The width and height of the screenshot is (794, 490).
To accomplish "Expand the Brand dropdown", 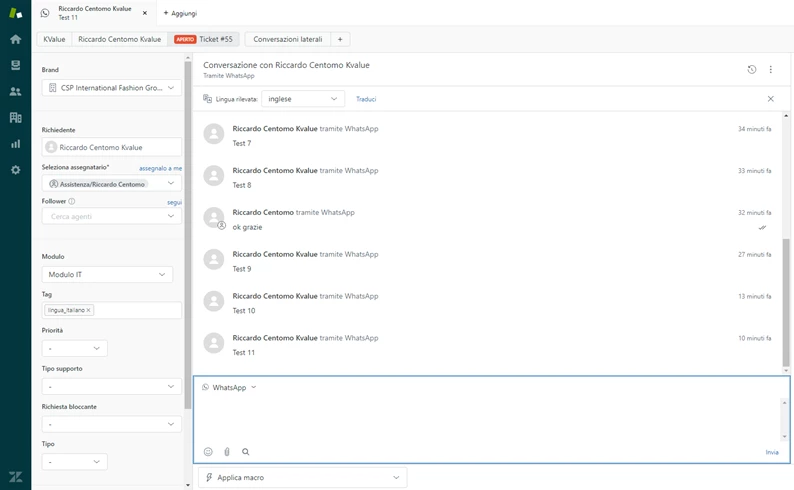I will pos(112,88).
